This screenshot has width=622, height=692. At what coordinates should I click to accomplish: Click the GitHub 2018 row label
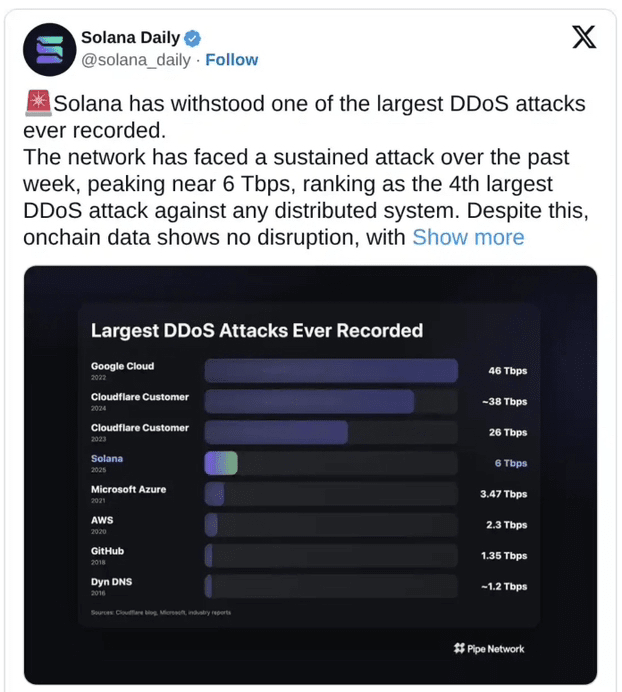[107, 556]
